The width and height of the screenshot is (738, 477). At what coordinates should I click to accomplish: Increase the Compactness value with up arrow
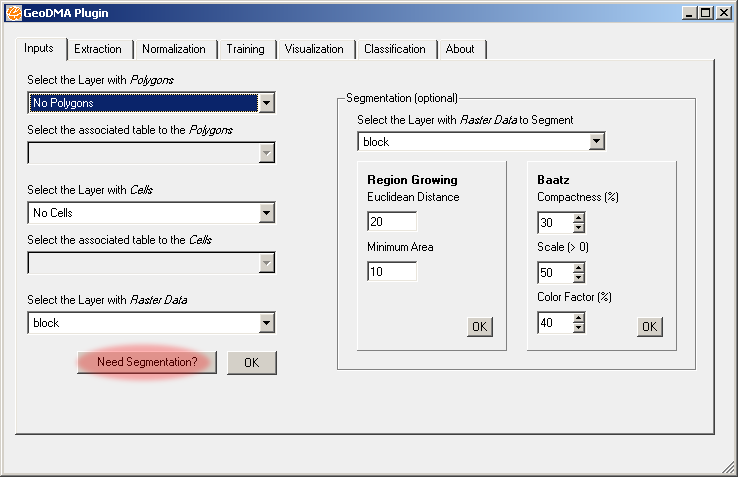(578, 217)
